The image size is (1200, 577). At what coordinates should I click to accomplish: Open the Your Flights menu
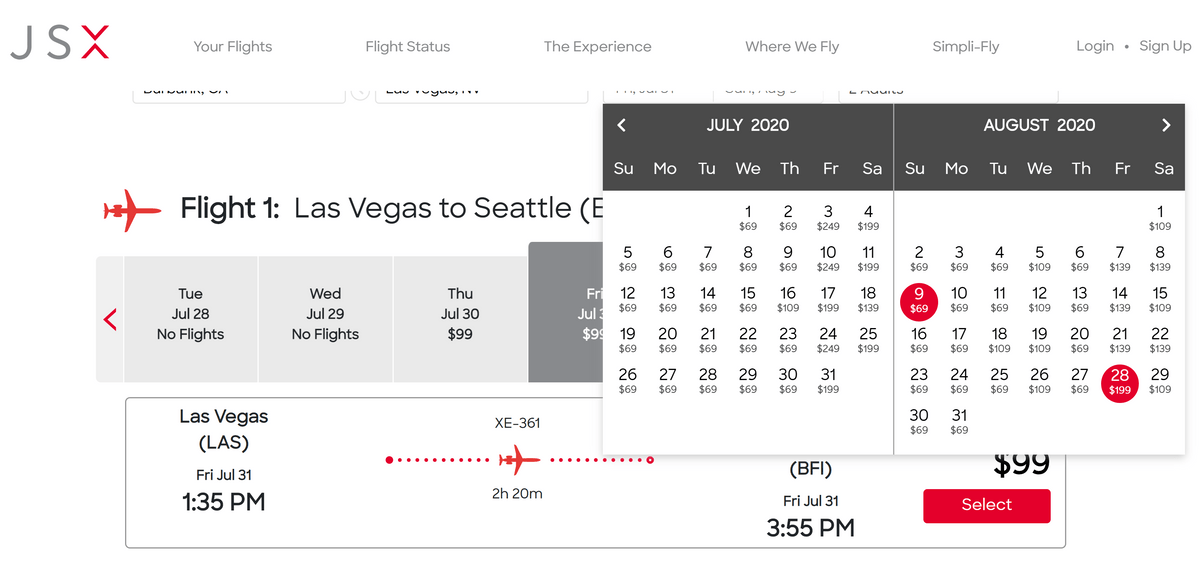coord(233,46)
